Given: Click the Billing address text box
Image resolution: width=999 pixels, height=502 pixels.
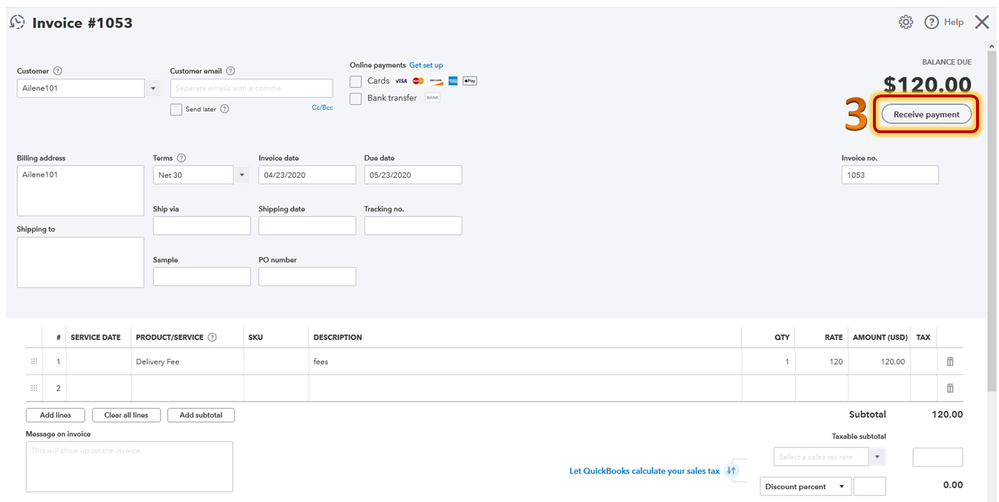Looking at the screenshot, I should [x=81, y=190].
